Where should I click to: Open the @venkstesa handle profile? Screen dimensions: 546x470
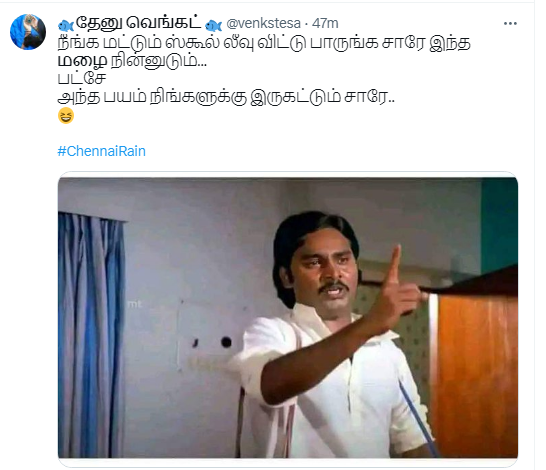click(263, 23)
